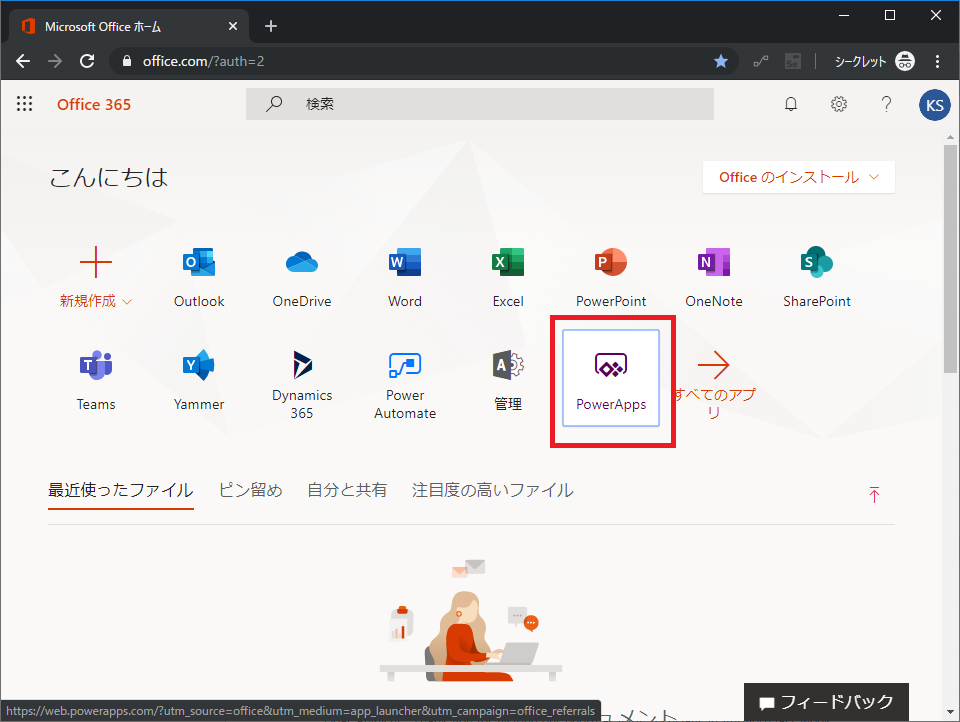Launch the Excel app
Image resolution: width=960 pixels, height=722 pixels.
[508, 277]
